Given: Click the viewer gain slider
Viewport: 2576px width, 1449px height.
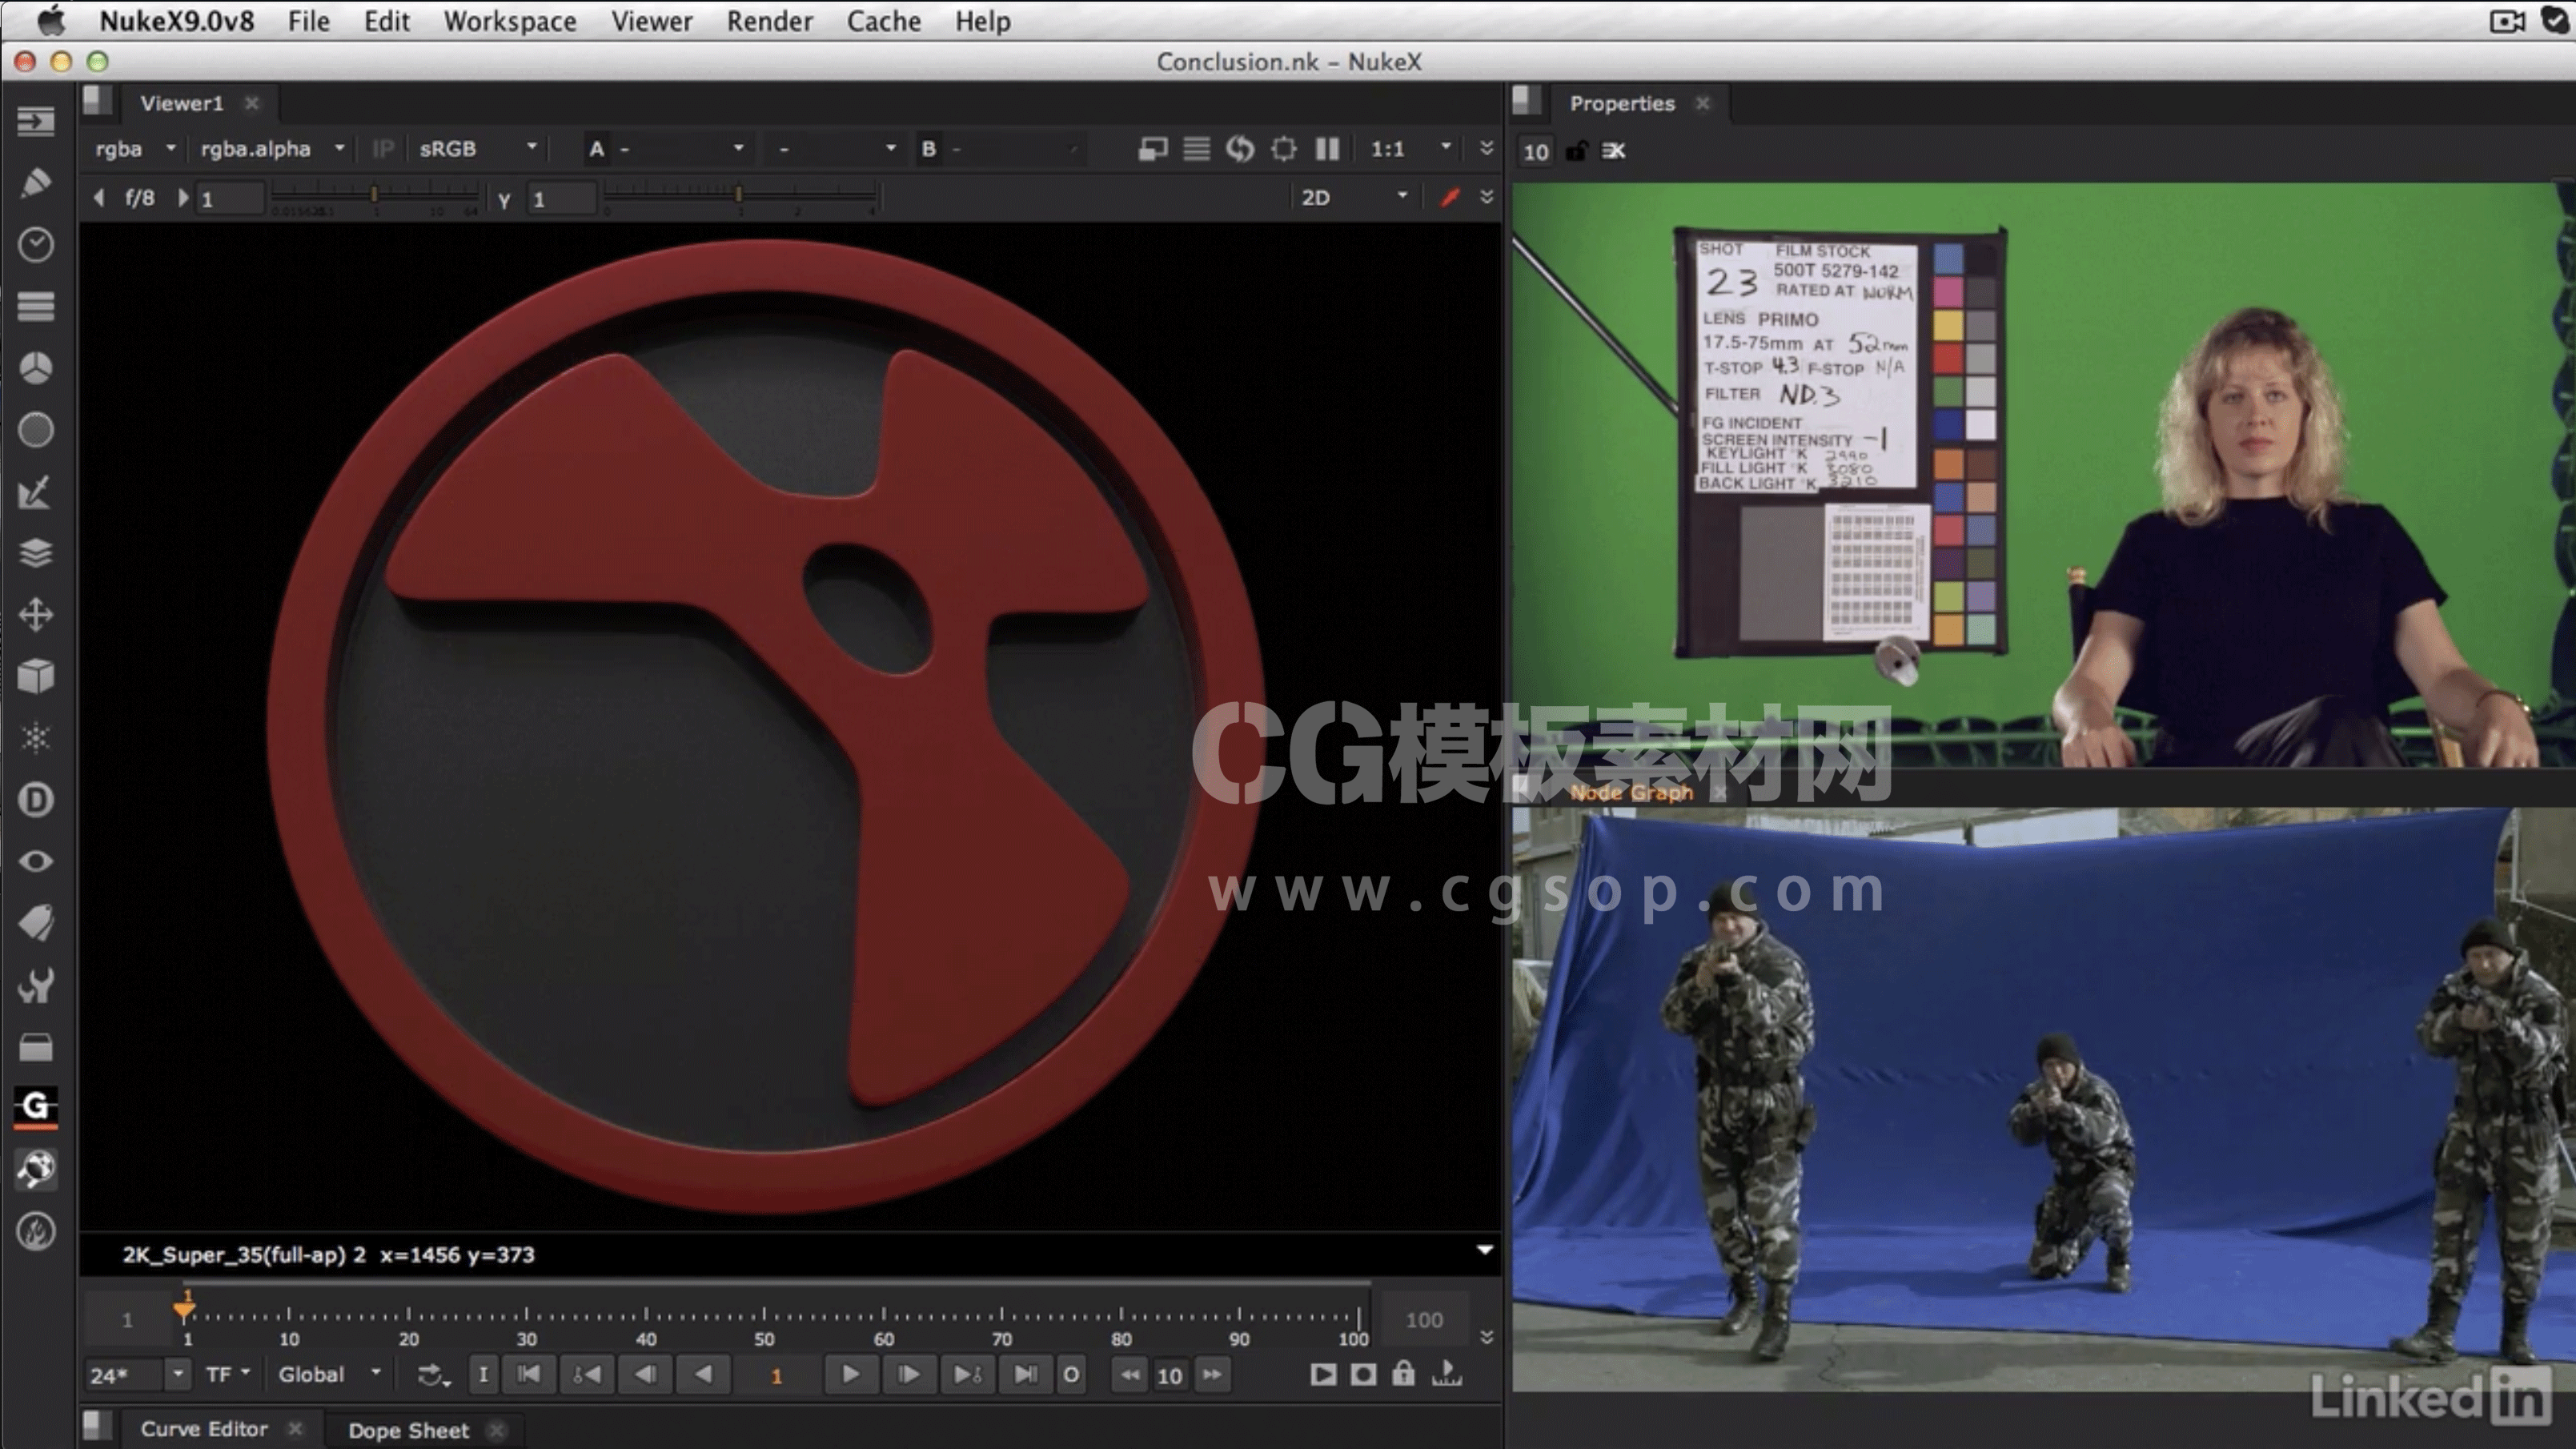Looking at the screenshot, I should pyautogui.click(x=374, y=193).
